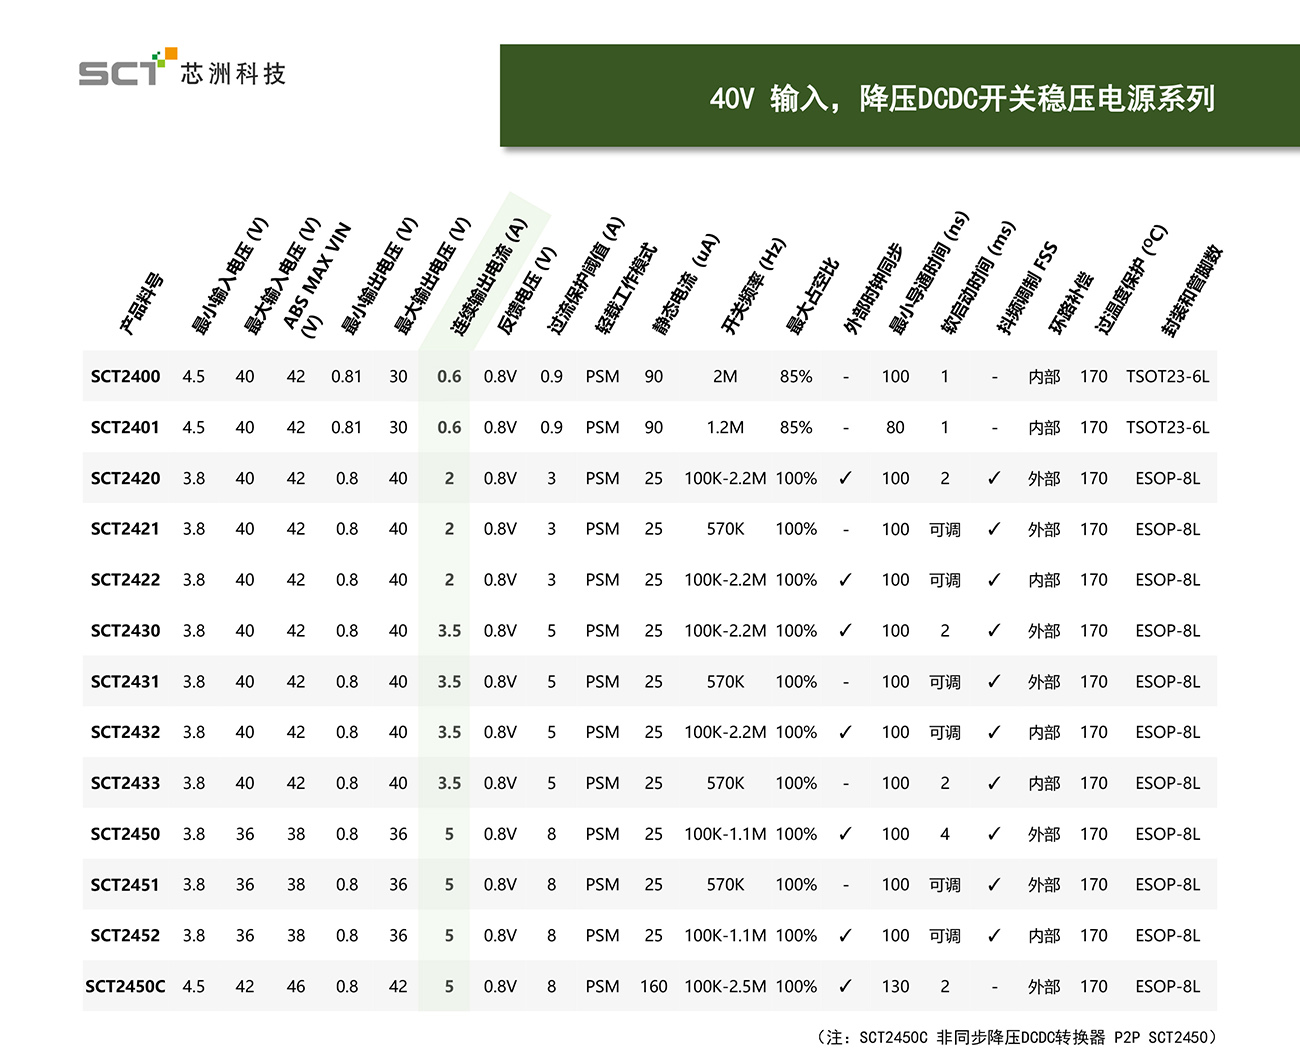The height and width of the screenshot is (1049, 1300).
Task: Select the SCT2420 product name
Action: click(125, 479)
